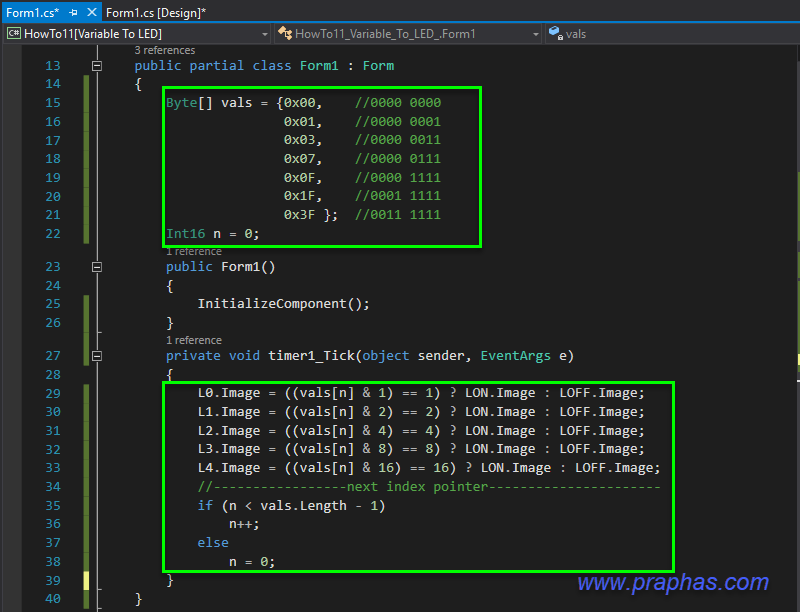800x612 pixels.
Task: Click 'n++;' on line 36
Action: pos(244,524)
